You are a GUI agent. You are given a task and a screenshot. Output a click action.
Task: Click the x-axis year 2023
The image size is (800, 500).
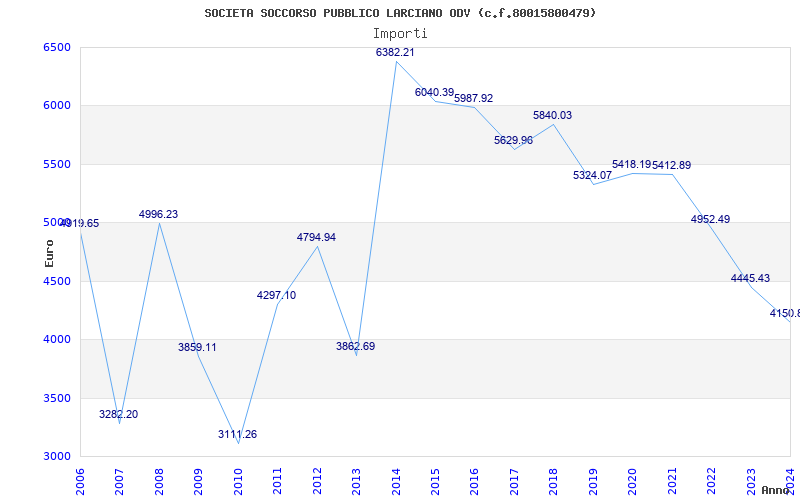point(751,481)
